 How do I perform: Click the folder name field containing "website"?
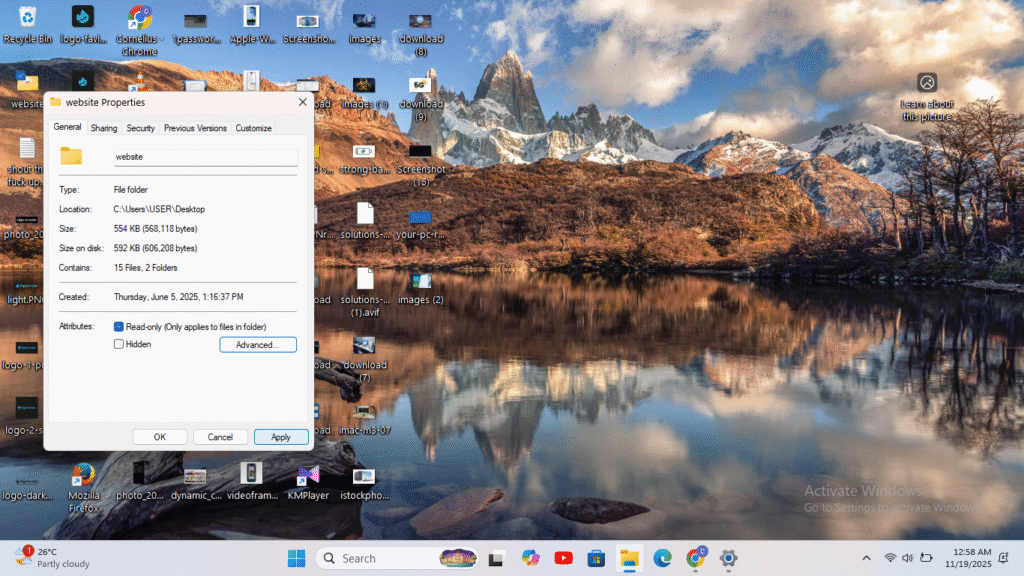click(x=205, y=157)
